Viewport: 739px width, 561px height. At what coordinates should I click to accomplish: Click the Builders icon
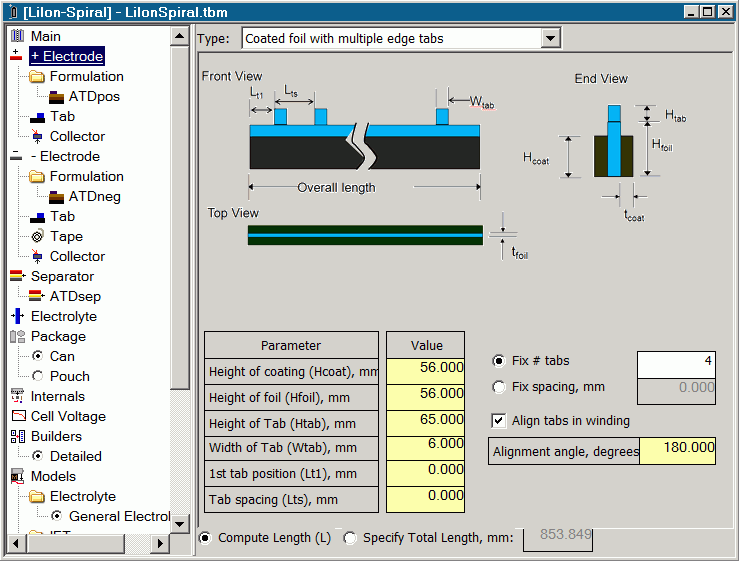(17, 436)
